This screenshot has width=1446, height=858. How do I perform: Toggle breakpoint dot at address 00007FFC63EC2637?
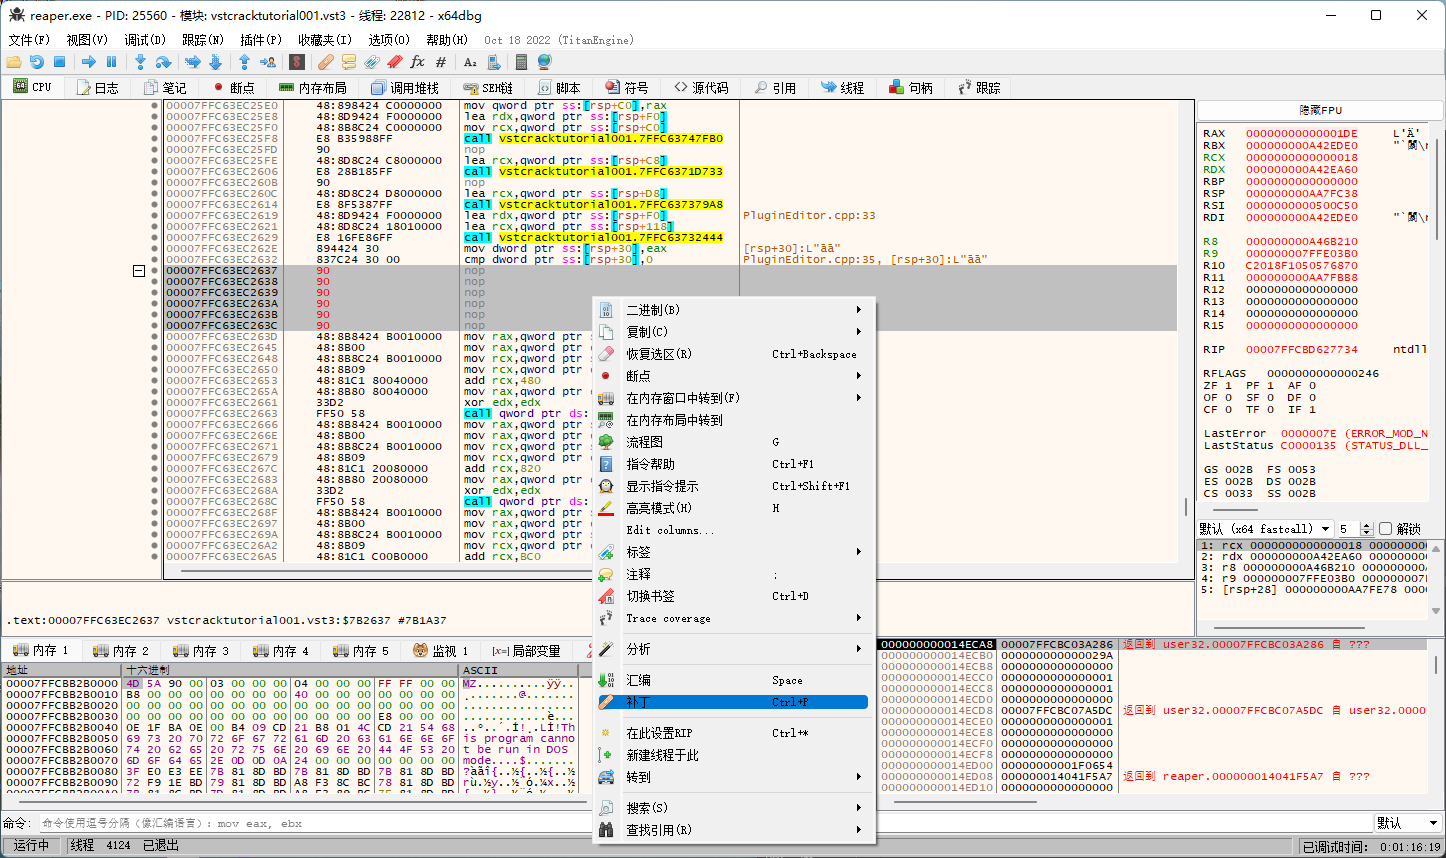coord(154,271)
